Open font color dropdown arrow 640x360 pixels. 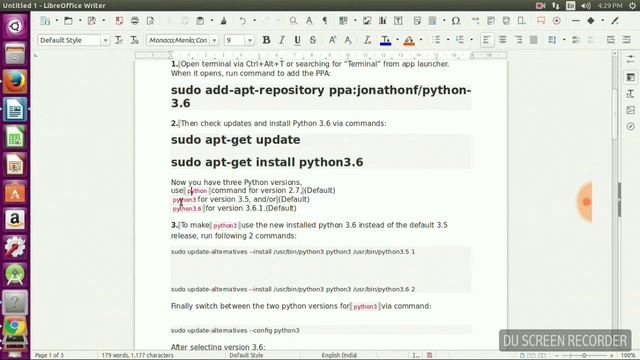[x=398, y=40]
